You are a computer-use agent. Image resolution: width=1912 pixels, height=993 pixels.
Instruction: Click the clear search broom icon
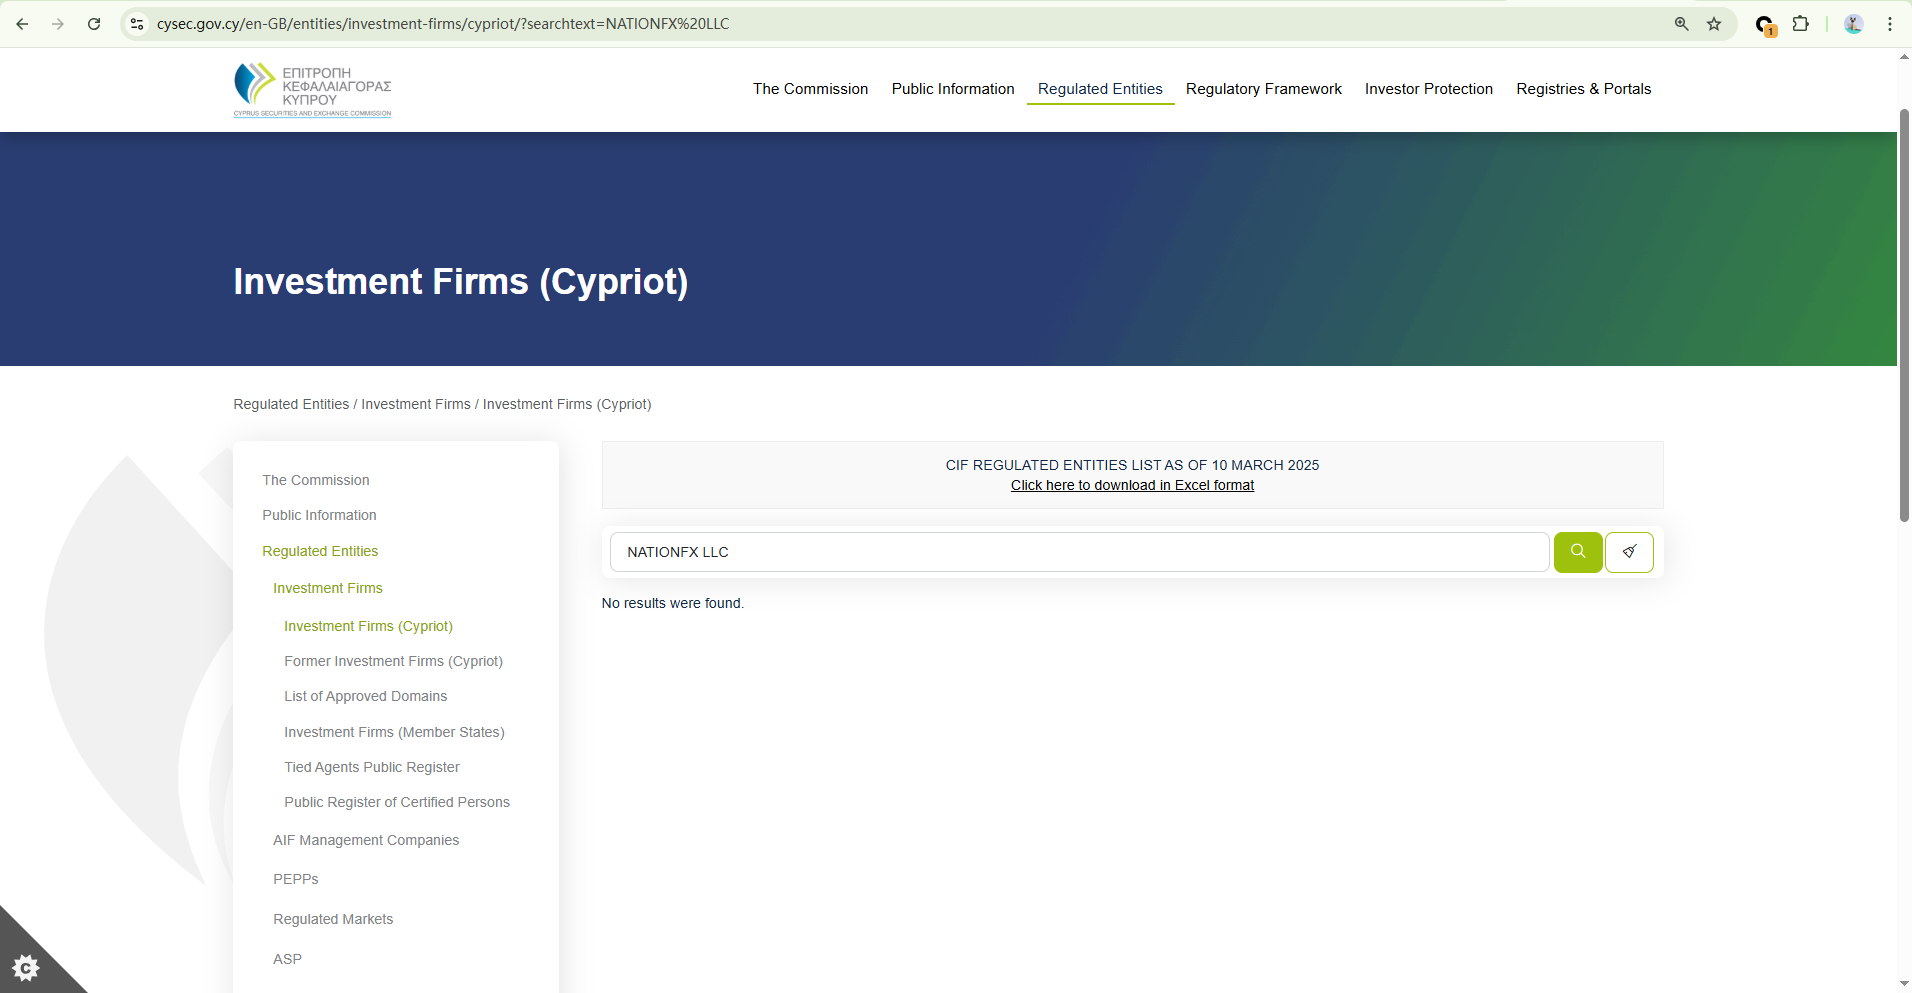click(x=1629, y=552)
